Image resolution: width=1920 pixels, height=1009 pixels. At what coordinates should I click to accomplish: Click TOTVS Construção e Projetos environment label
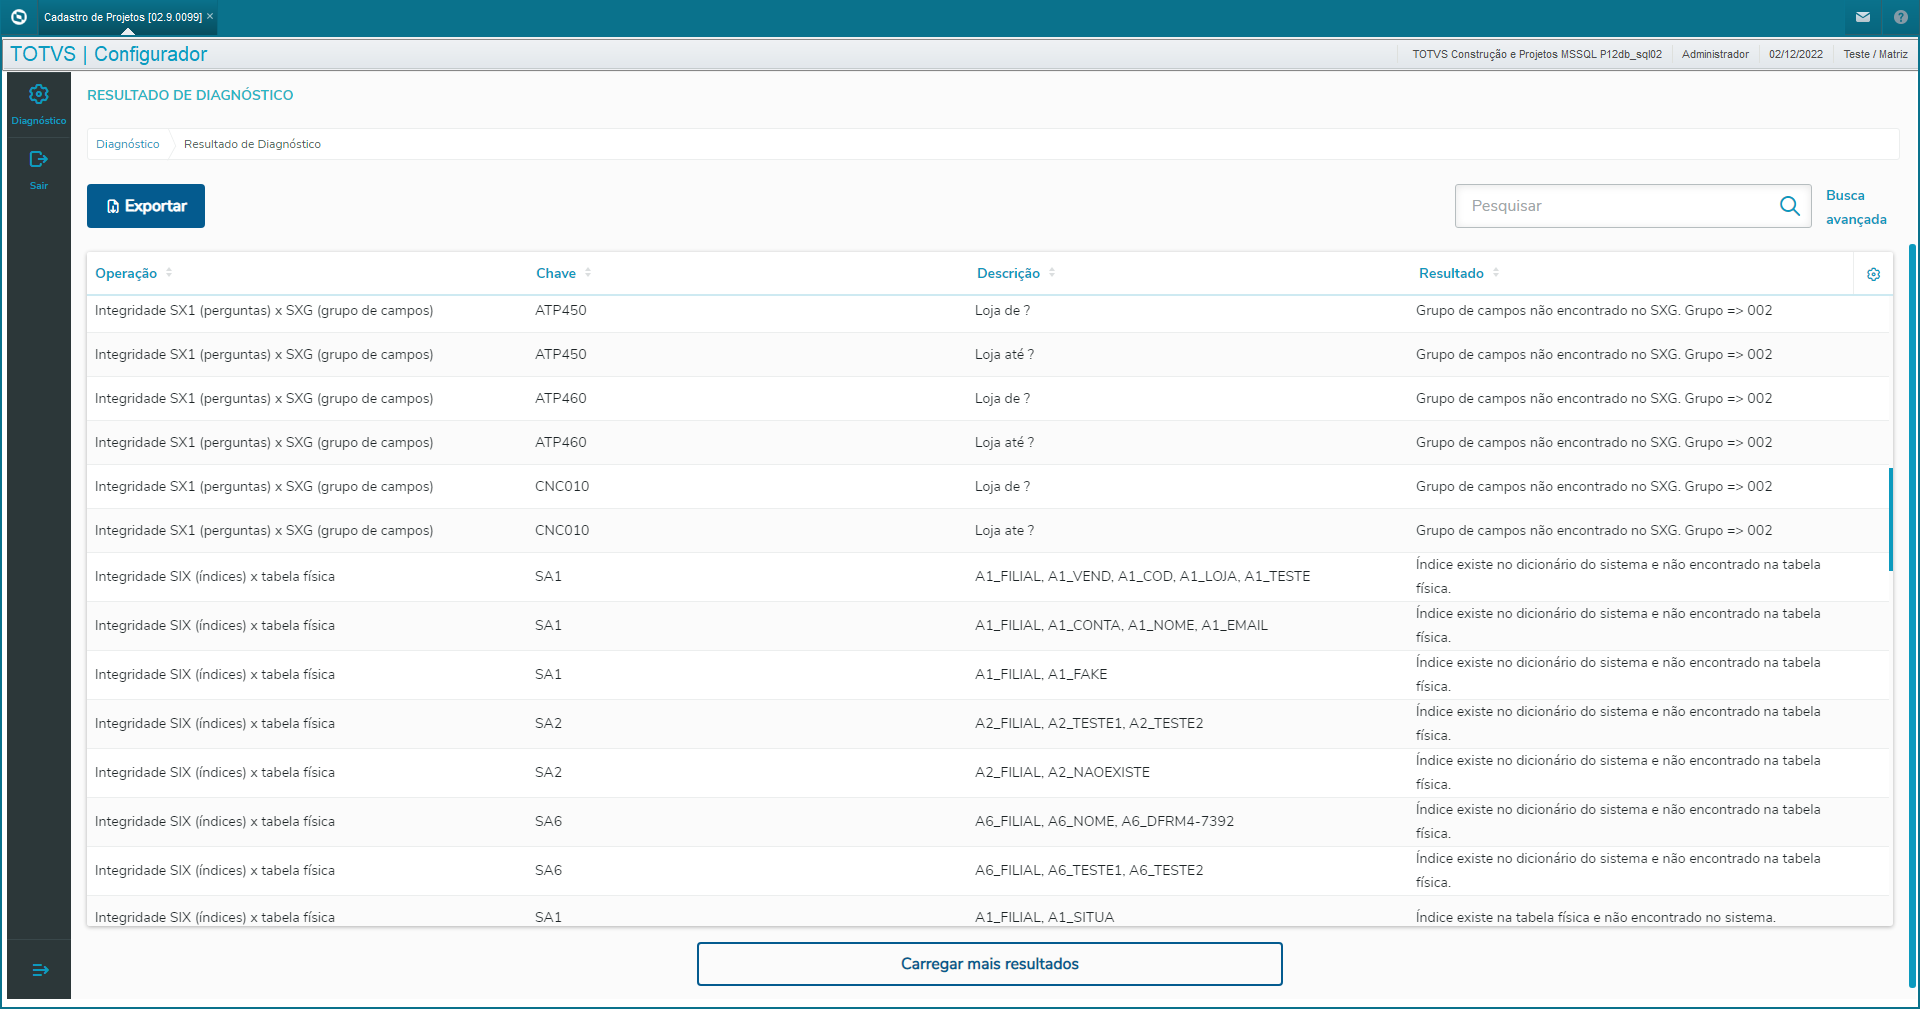point(1537,54)
